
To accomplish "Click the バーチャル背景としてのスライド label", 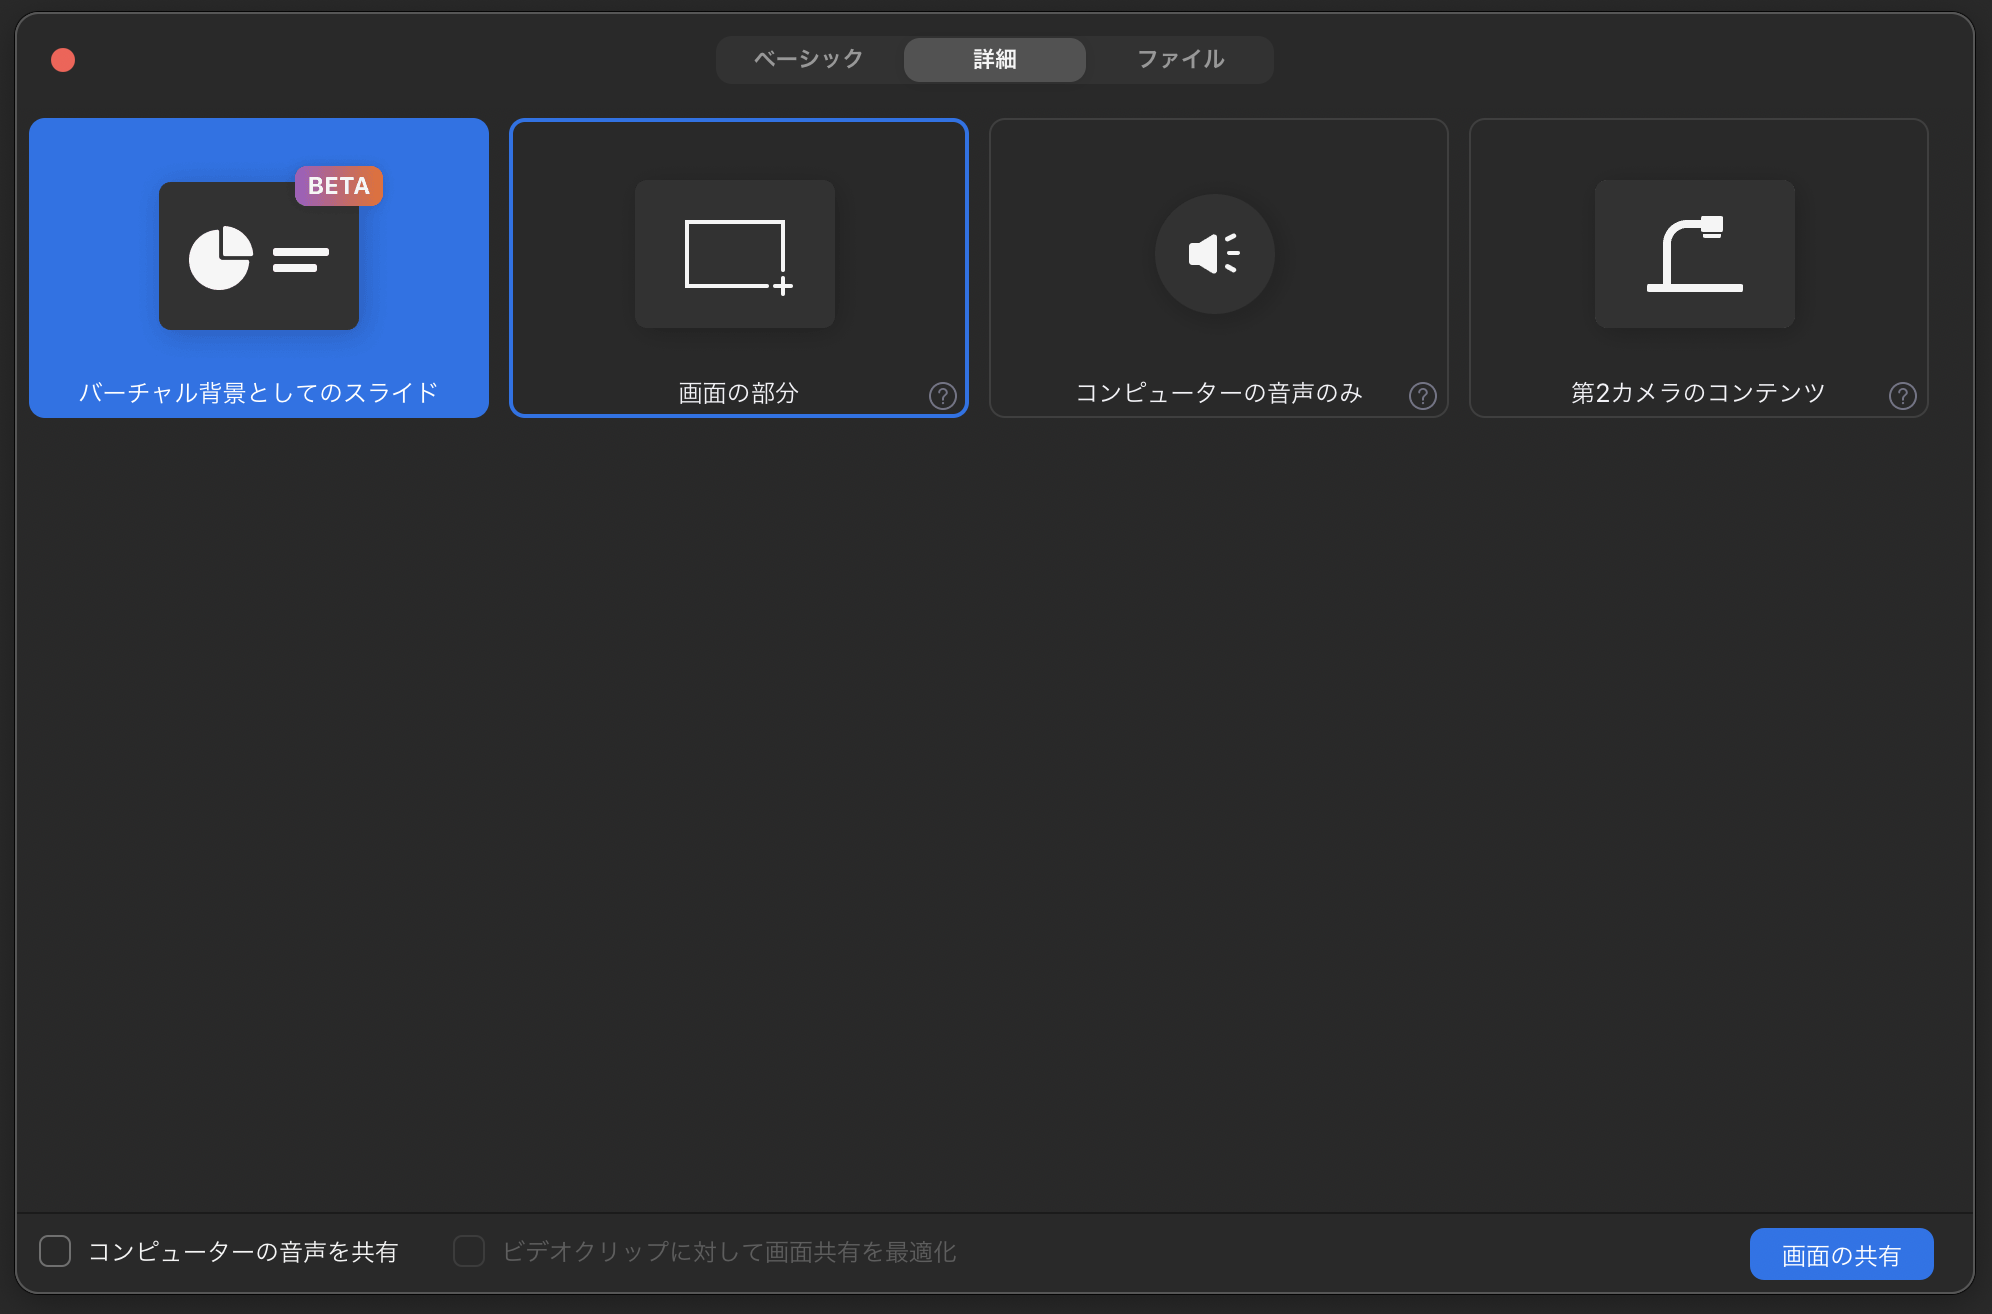I will pyautogui.click(x=259, y=393).
